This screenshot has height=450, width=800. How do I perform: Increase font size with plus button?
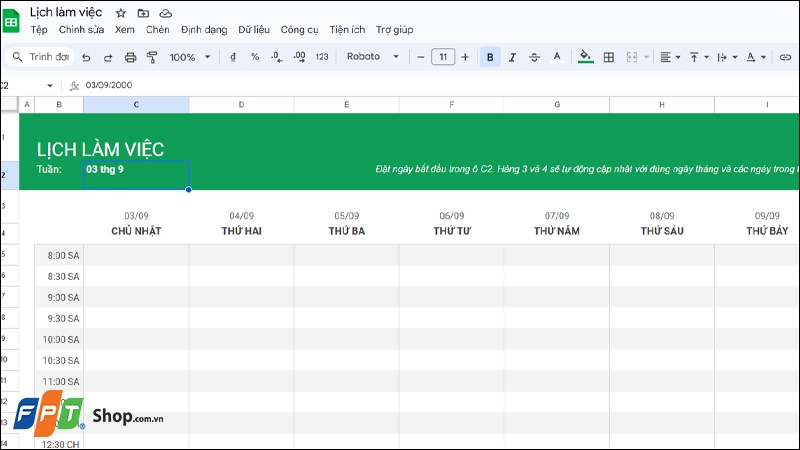click(465, 57)
